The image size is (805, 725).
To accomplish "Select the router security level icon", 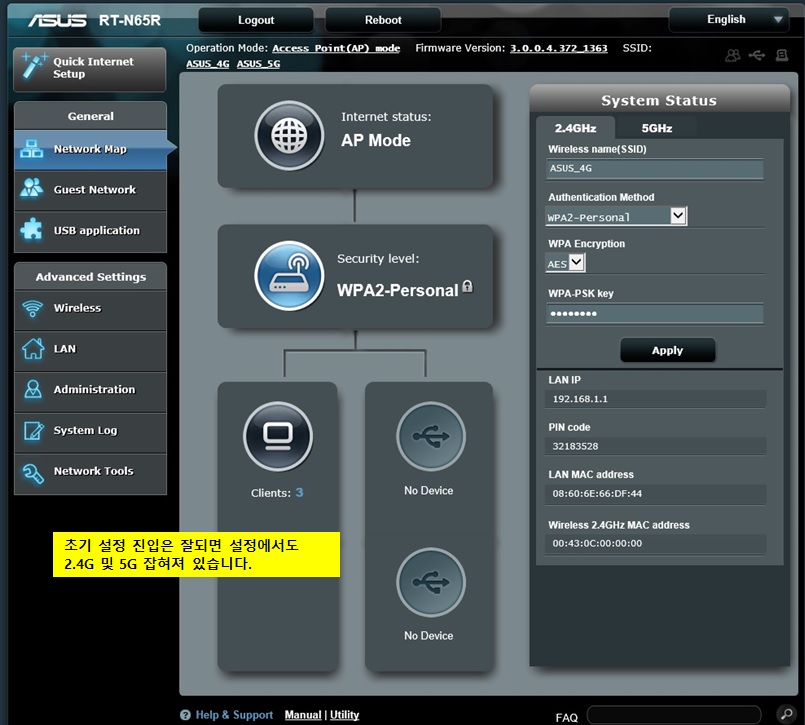I will point(289,276).
